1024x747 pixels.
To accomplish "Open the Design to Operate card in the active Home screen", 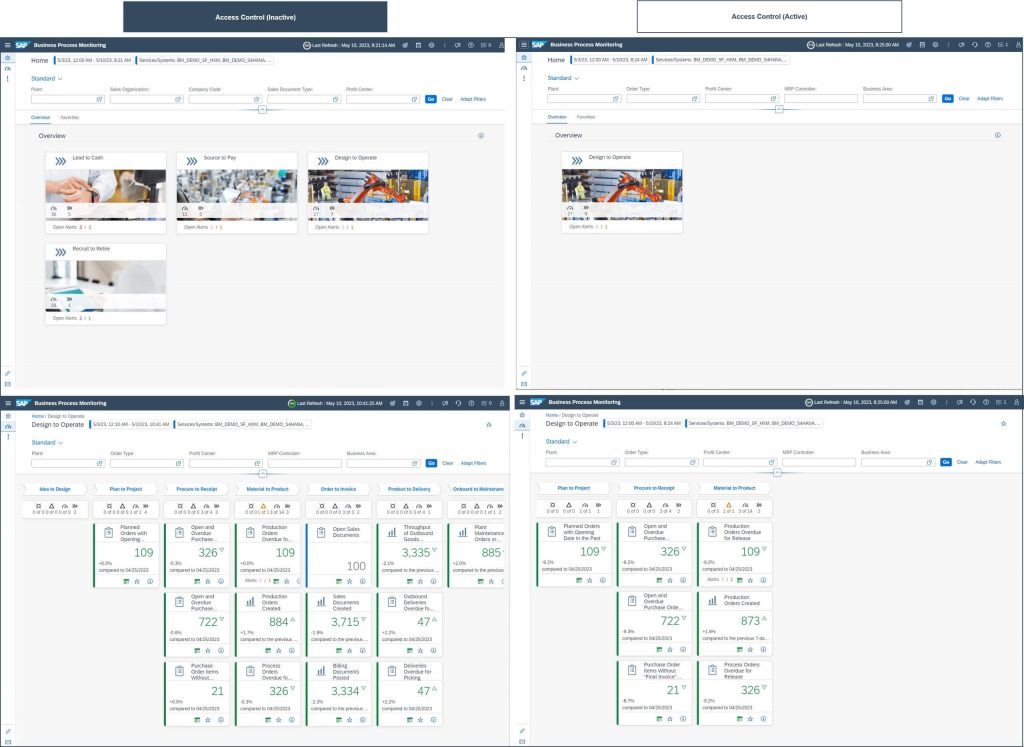I will tap(622, 193).
